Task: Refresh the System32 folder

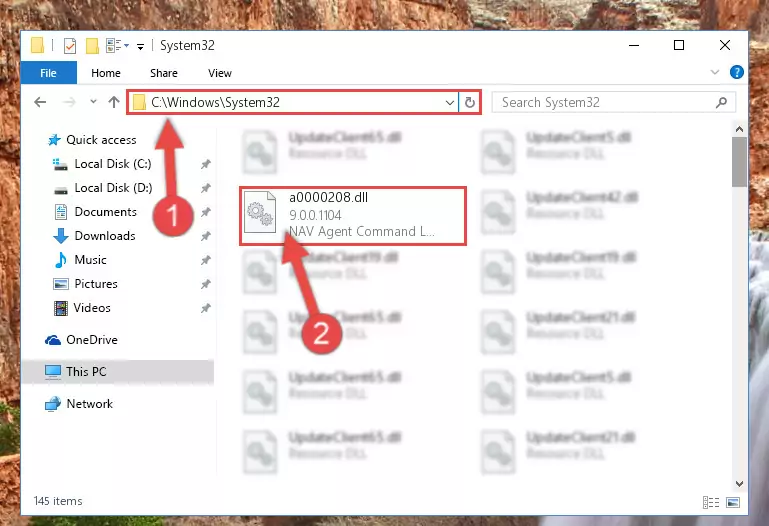Action: point(469,102)
